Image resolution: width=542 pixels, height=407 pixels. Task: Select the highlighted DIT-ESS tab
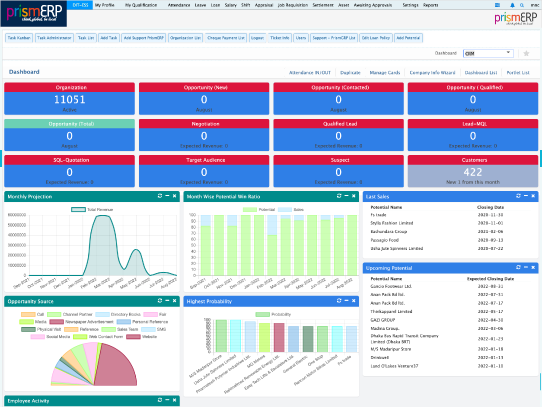(x=80, y=5)
